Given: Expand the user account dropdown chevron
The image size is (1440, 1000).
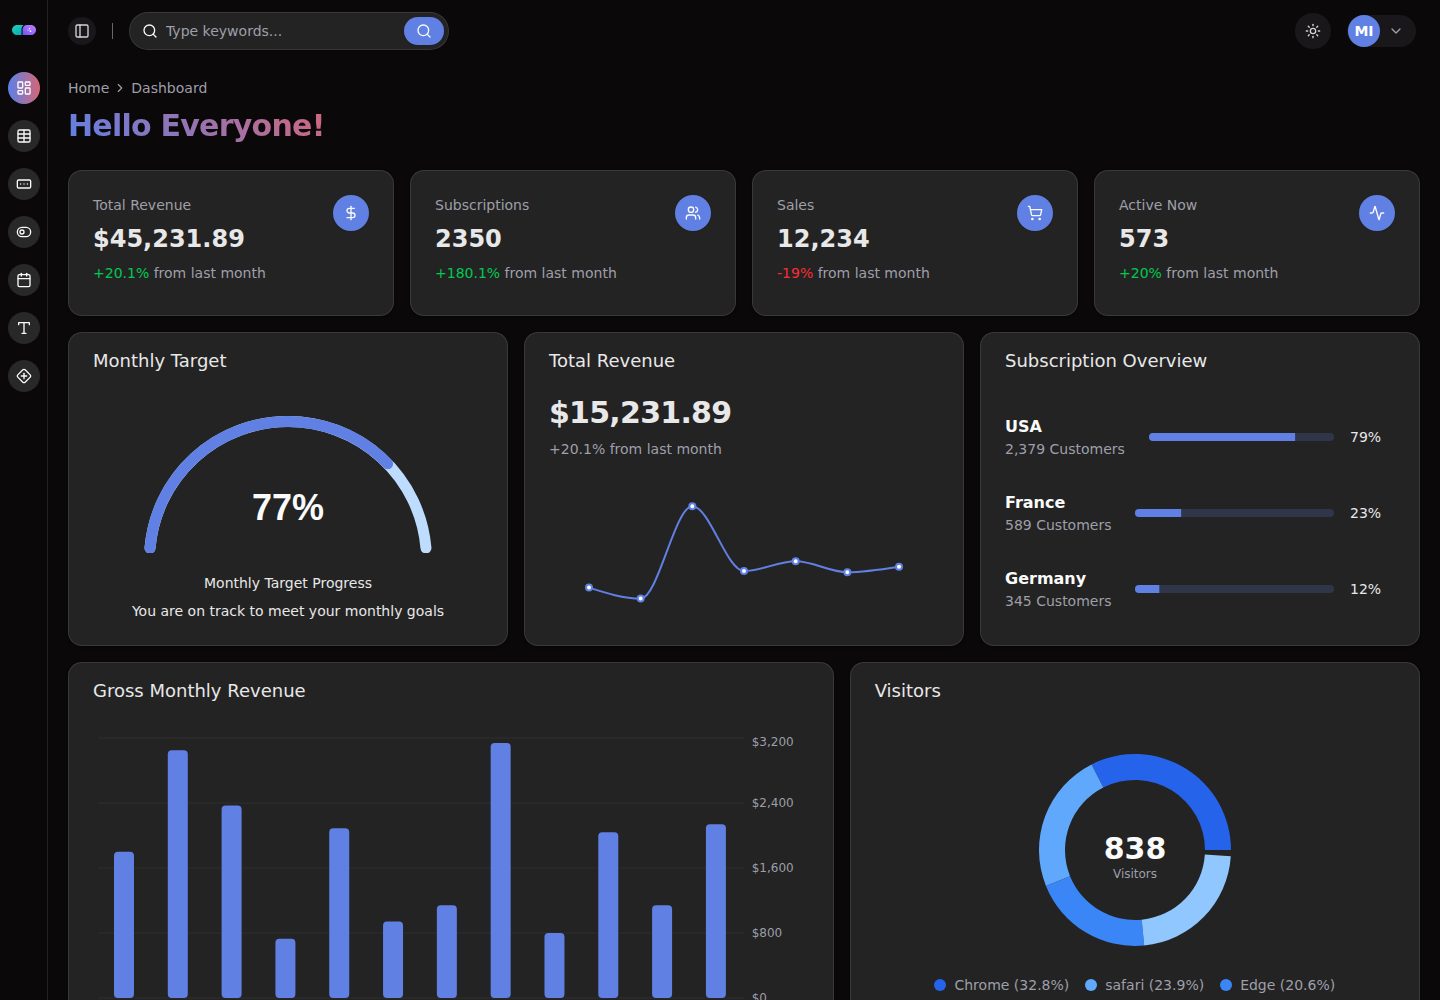Looking at the screenshot, I should click(1396, 31).
